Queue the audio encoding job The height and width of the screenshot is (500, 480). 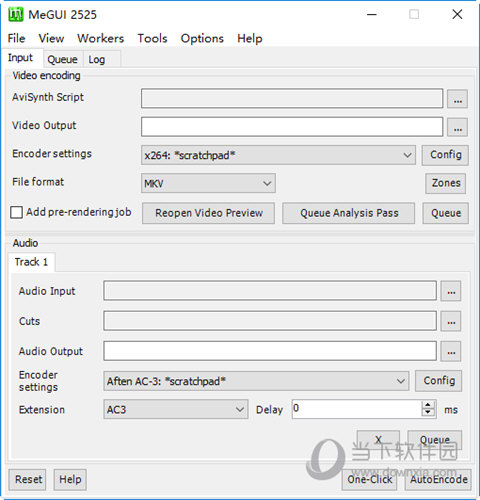tap(435, 440)
